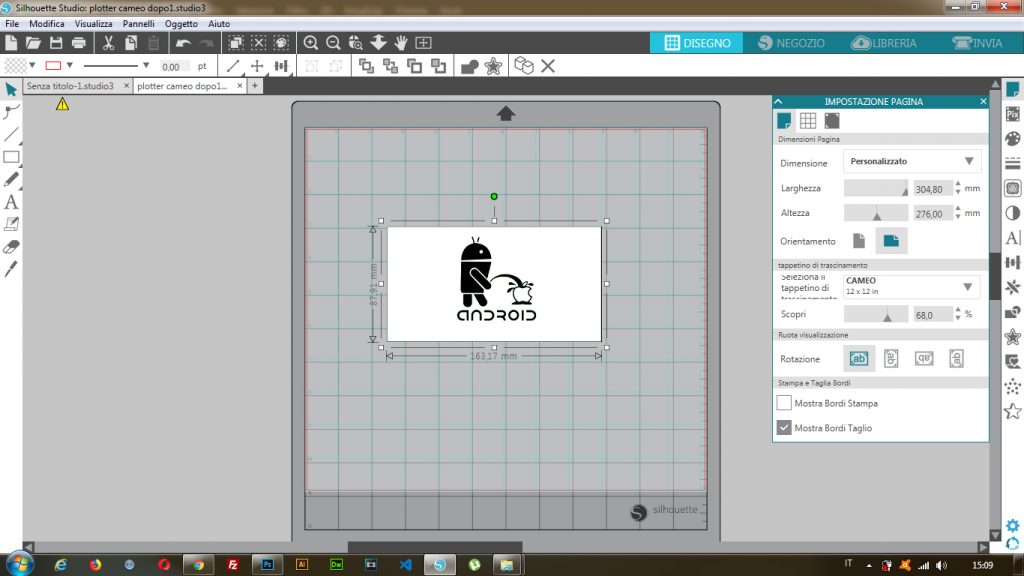Viewport: 1024px width, 576px height.
Task: Select the draw Rectangle tool
Action: pos(11,157)
